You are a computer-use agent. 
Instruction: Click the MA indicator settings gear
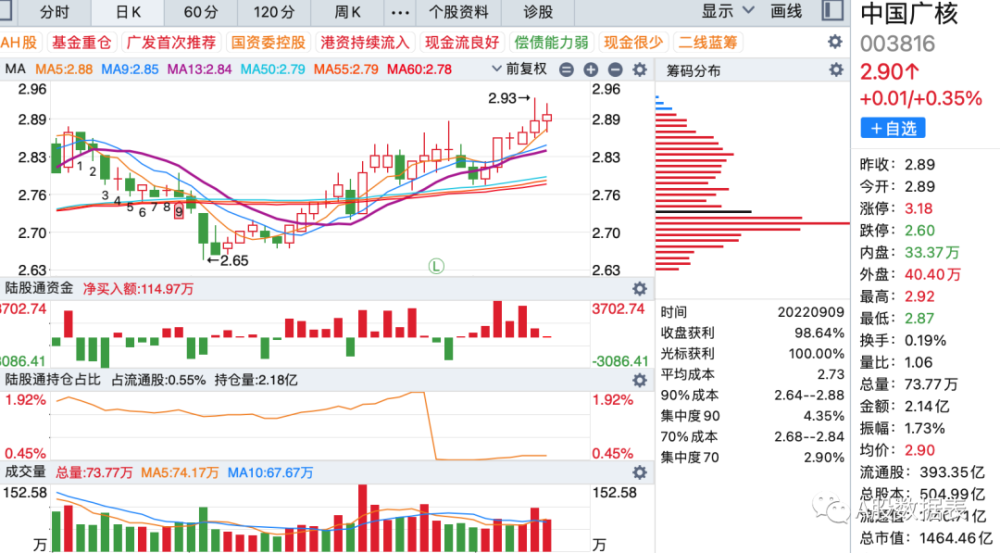[x=640, y=70]
